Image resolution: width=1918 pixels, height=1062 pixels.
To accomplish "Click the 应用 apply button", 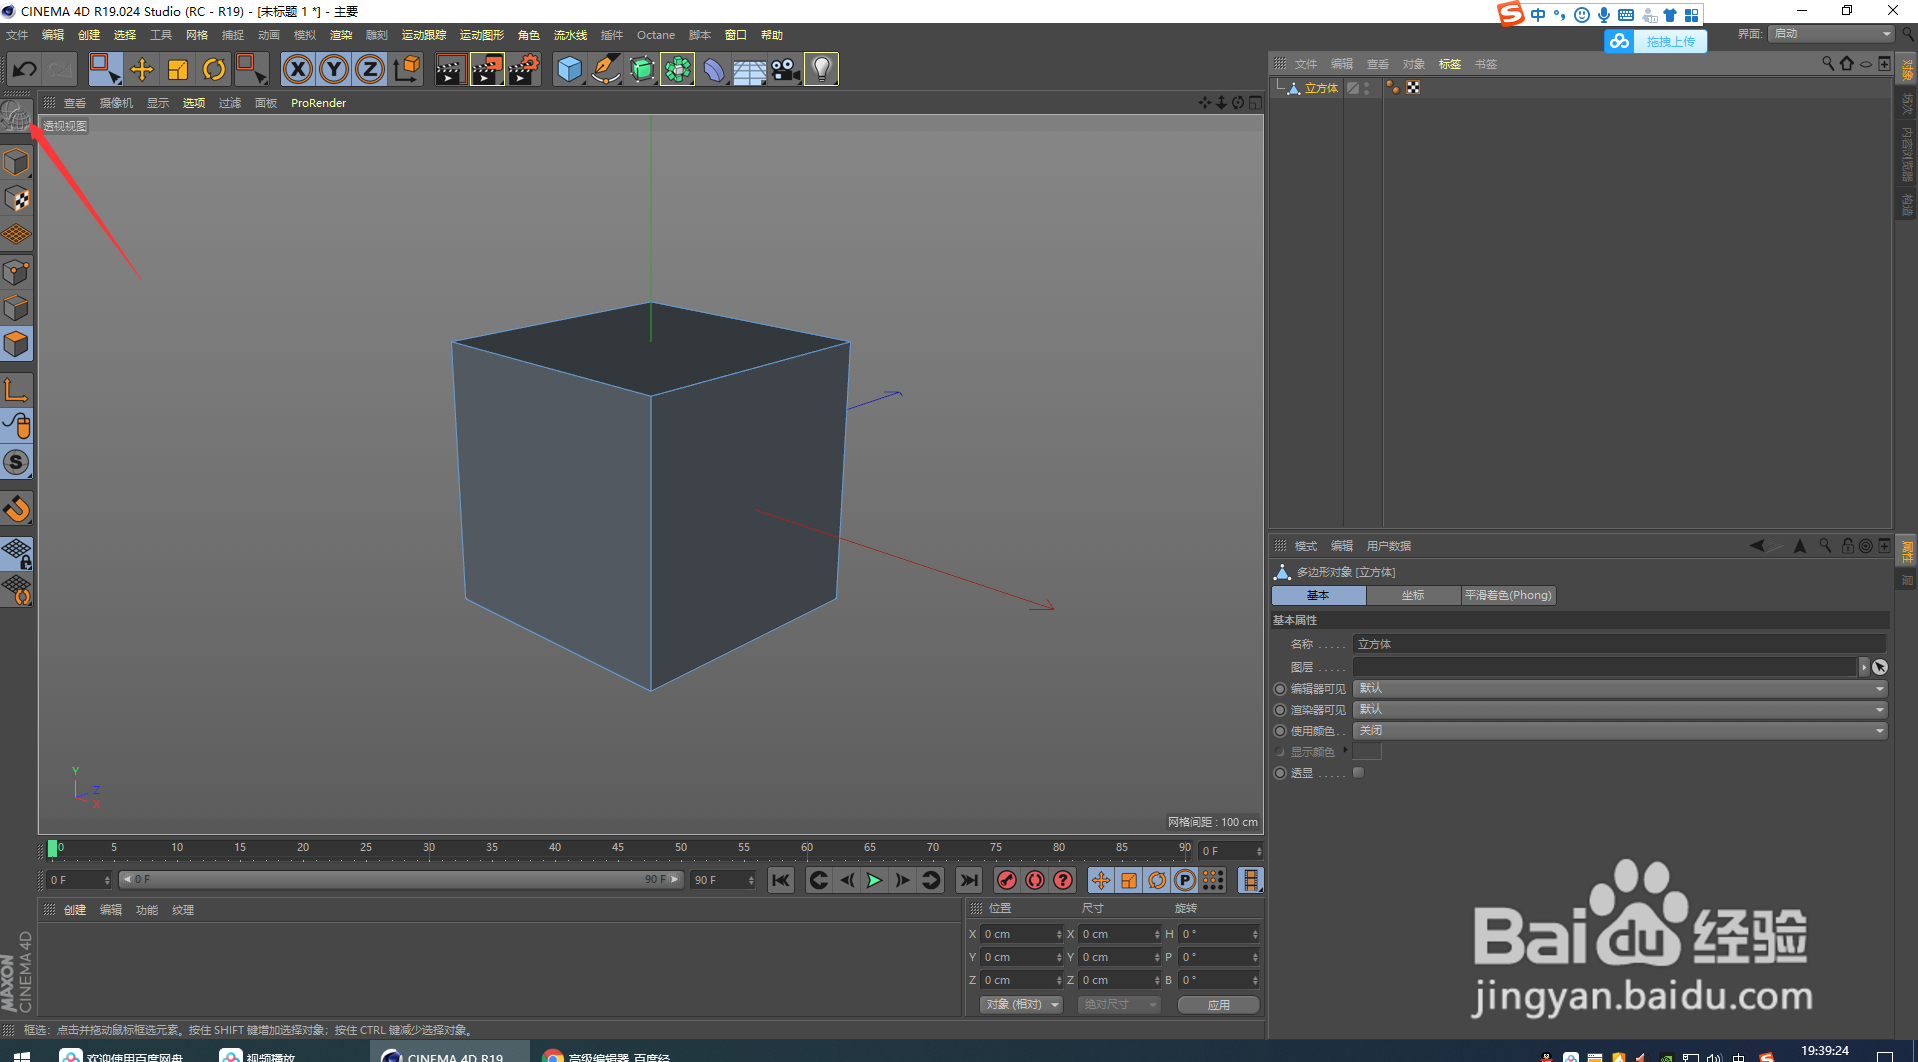I will tap(1218, 1004).
